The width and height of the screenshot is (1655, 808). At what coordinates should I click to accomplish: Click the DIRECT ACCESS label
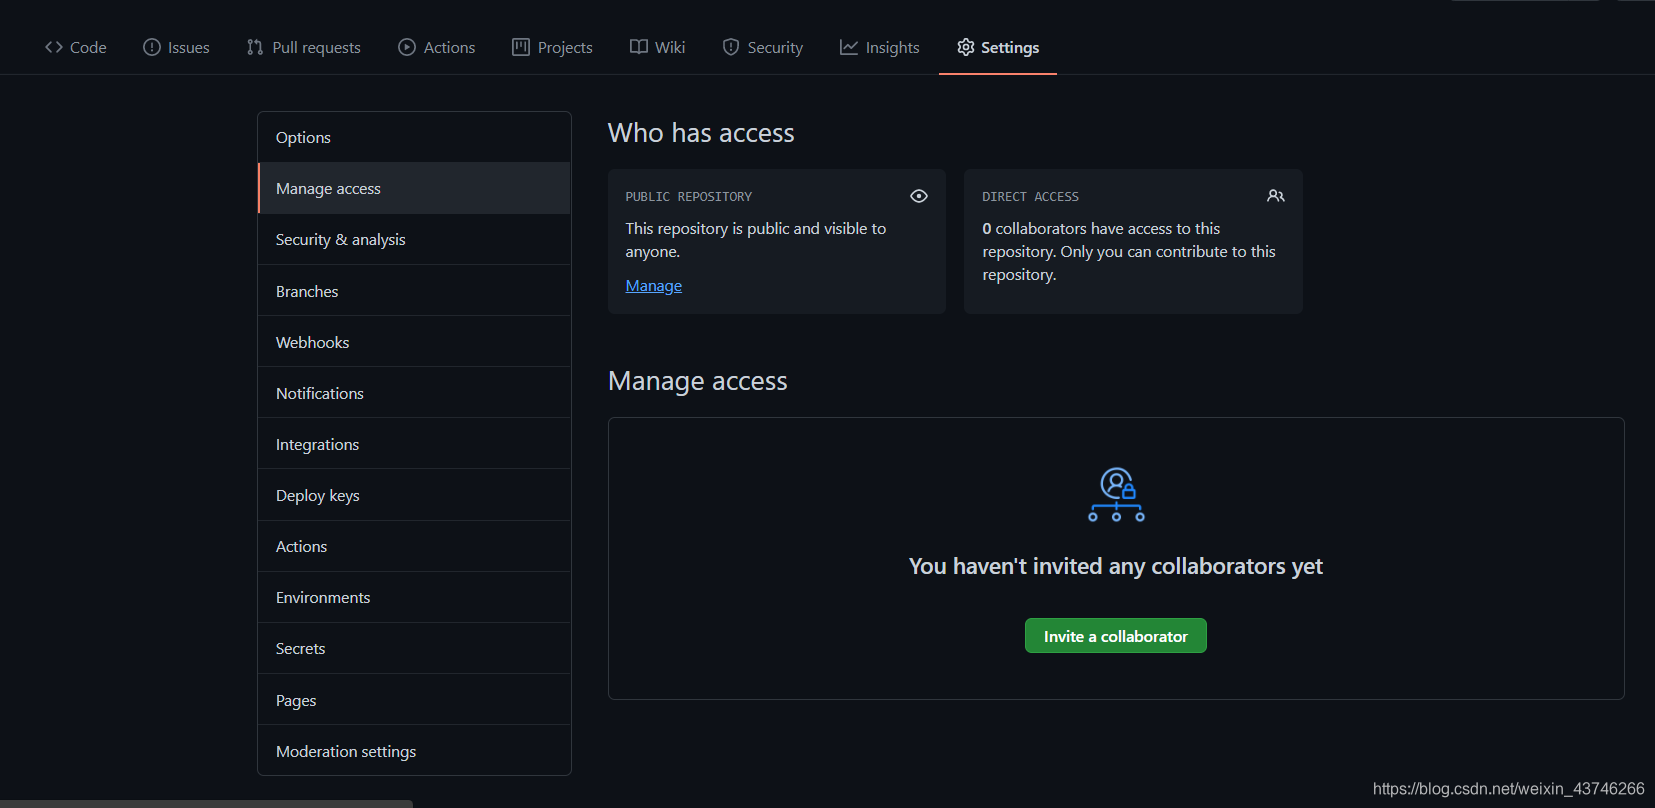(1031, 197)
